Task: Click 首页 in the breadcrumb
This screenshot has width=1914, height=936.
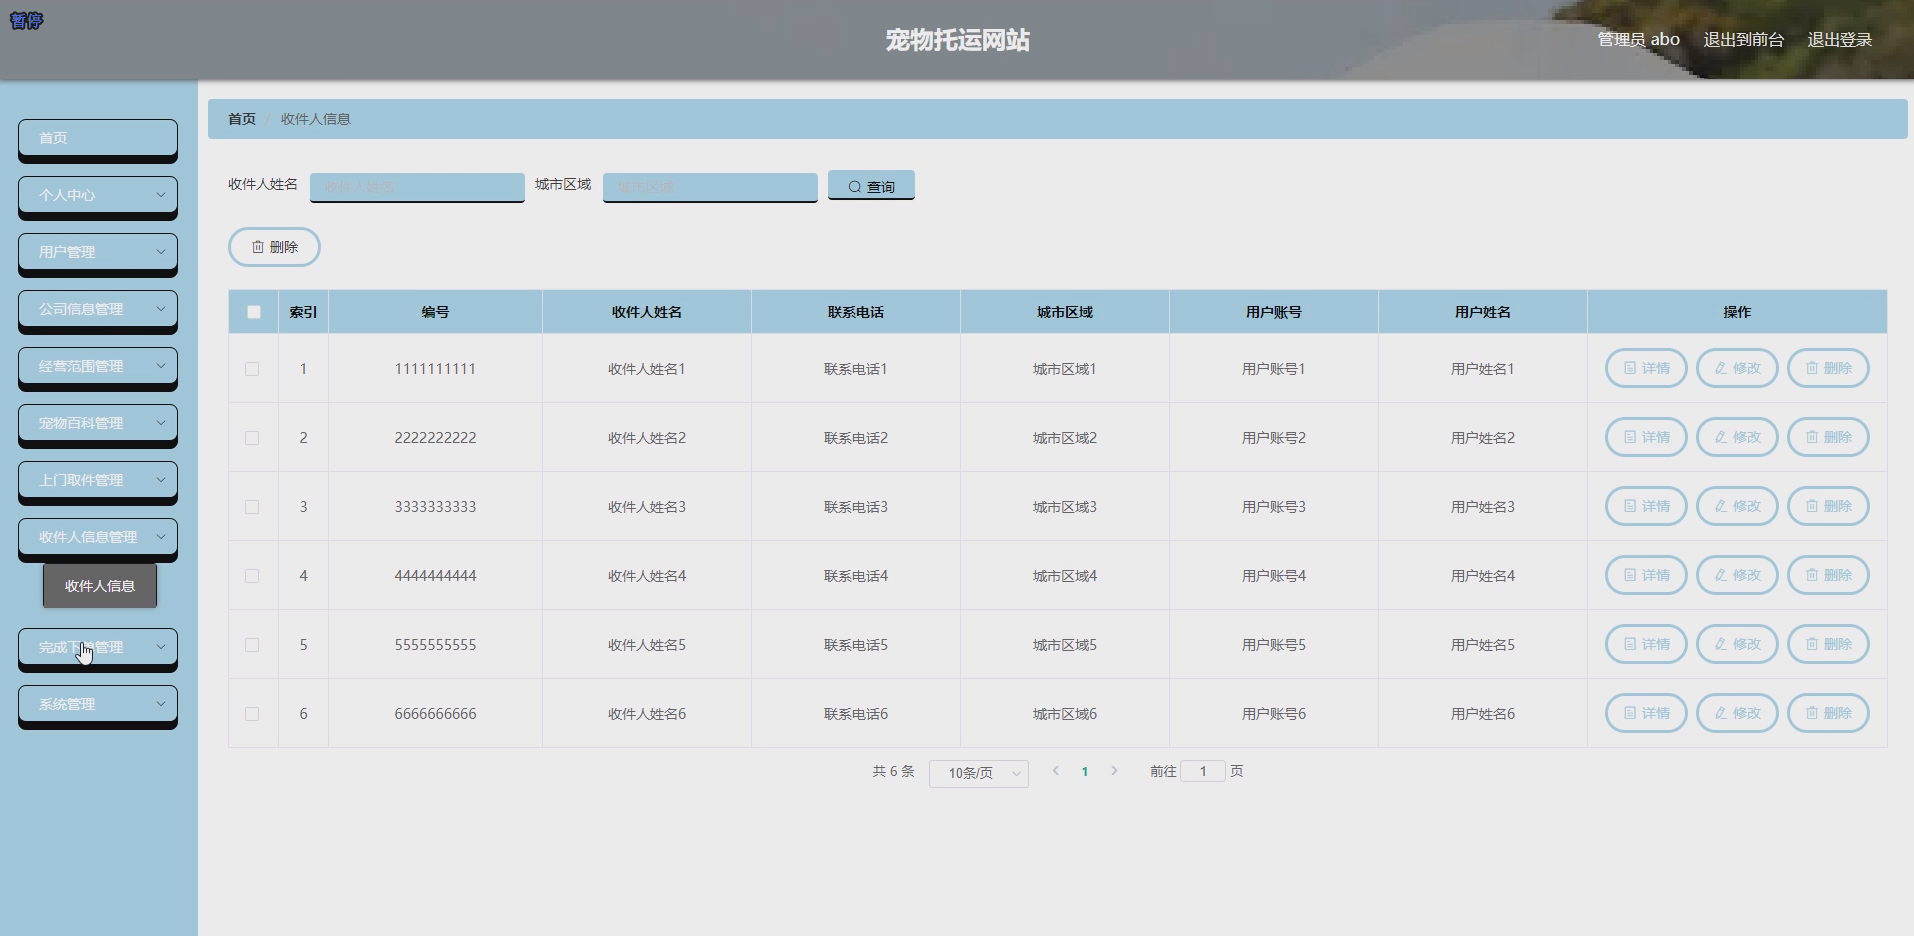Action: pos(242,119)
